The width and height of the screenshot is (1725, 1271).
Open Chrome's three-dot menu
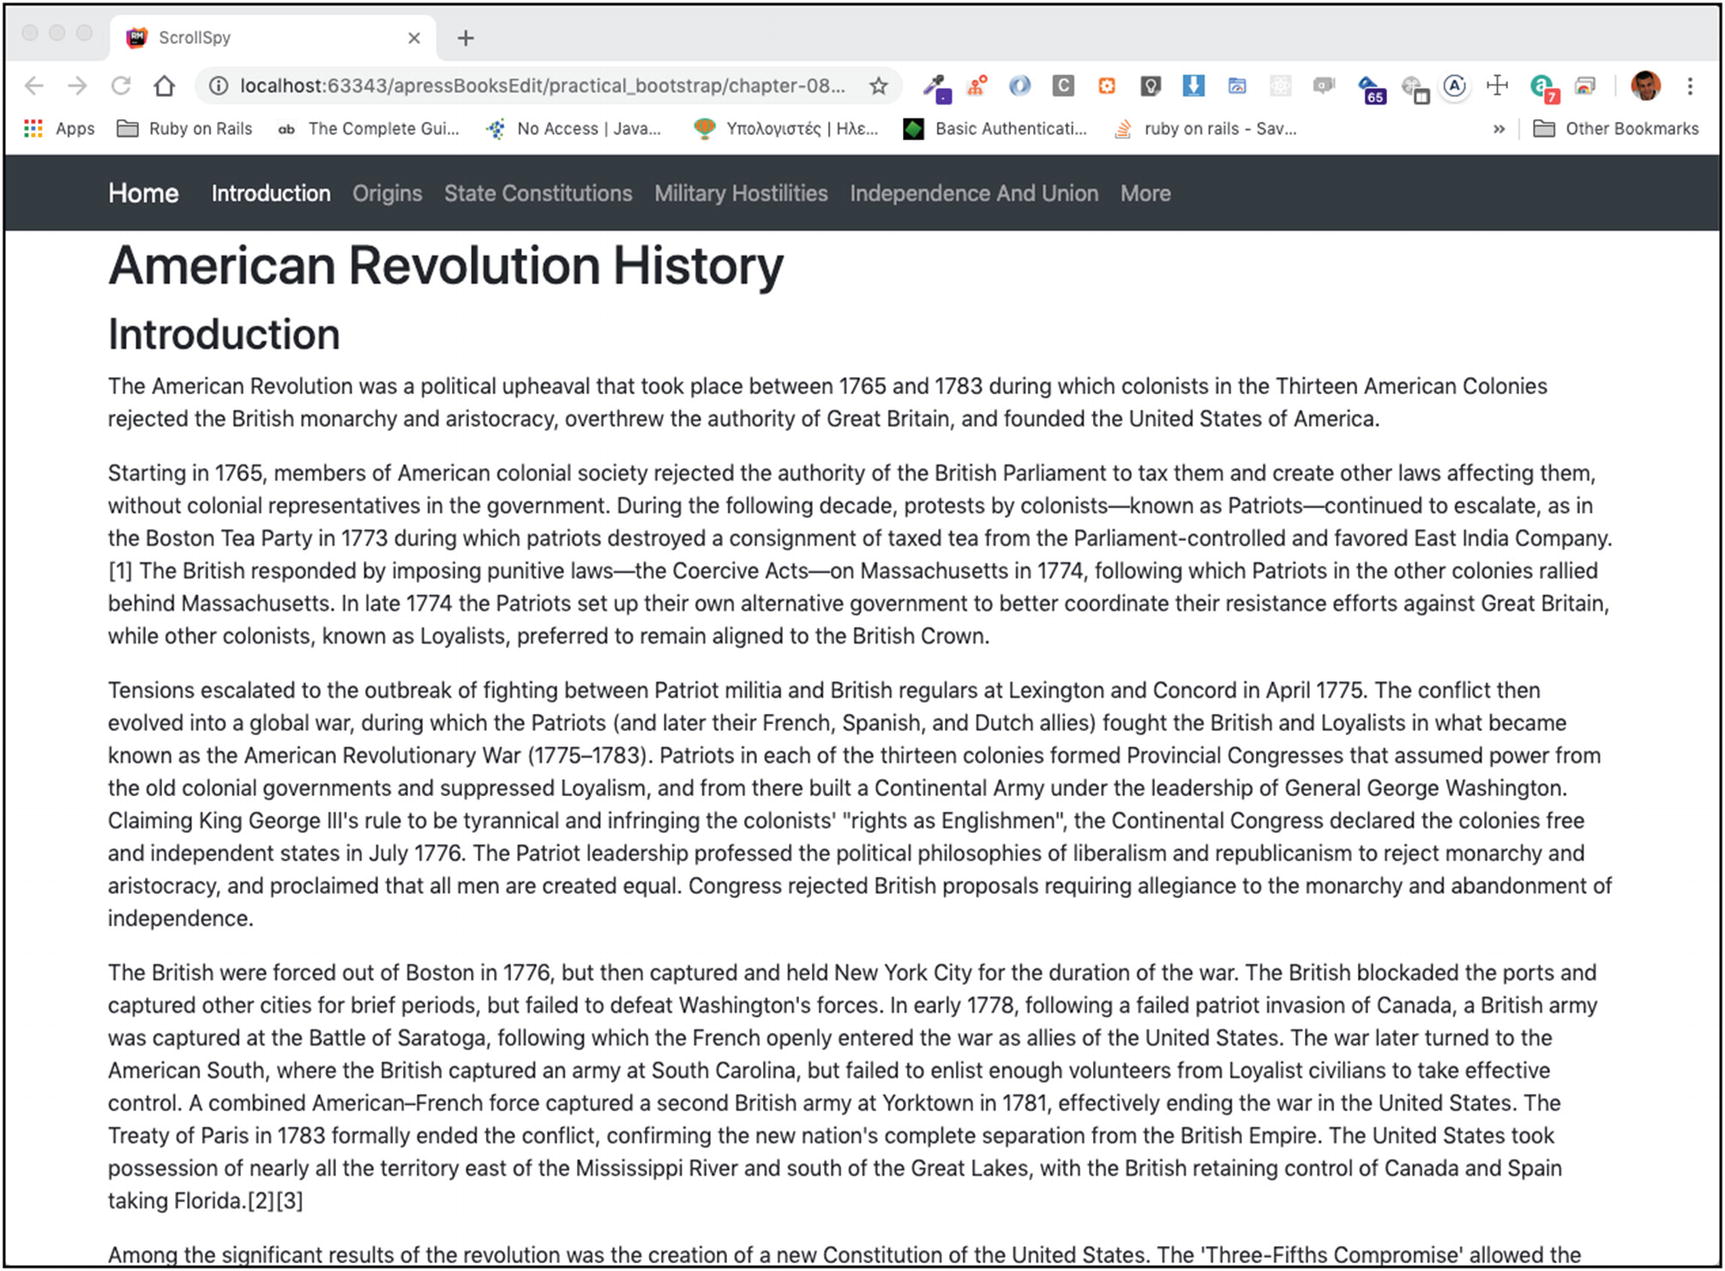point(1690,86)
